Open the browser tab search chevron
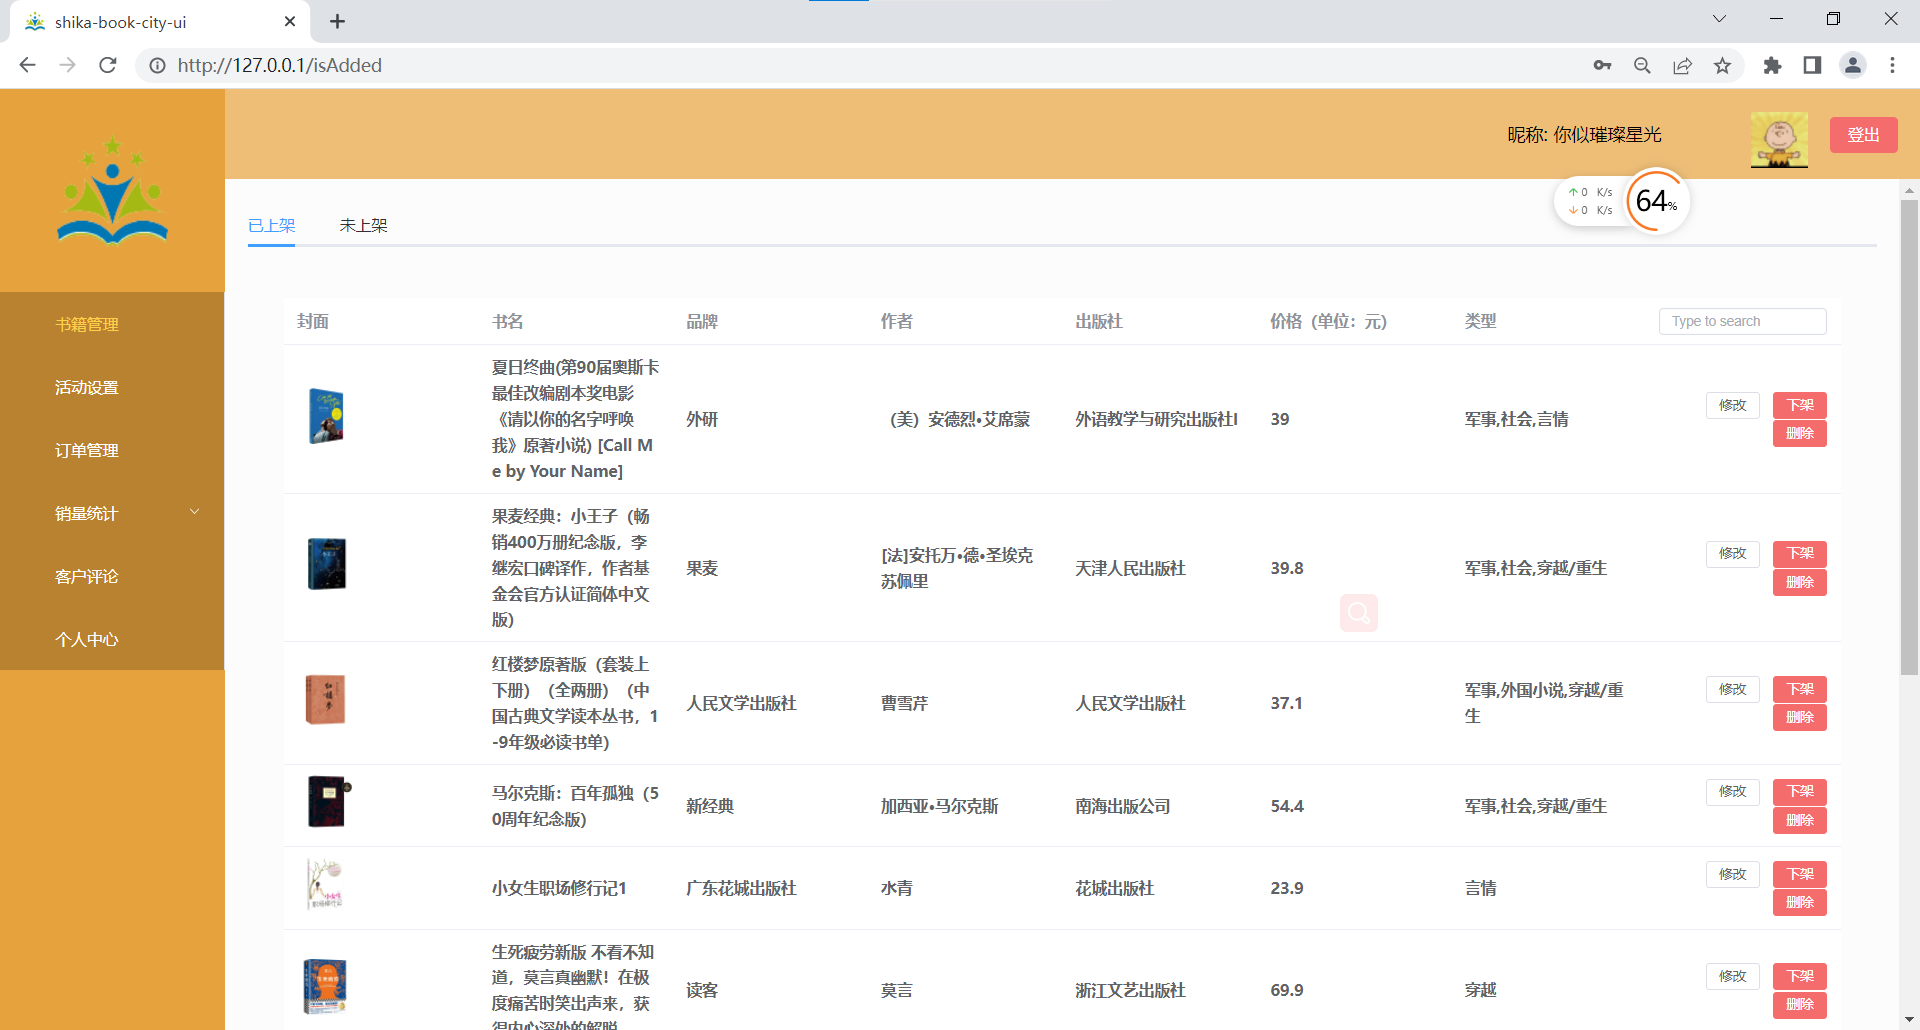1920x1030 pixels. pyautogui.click(x=1718, y=18)
